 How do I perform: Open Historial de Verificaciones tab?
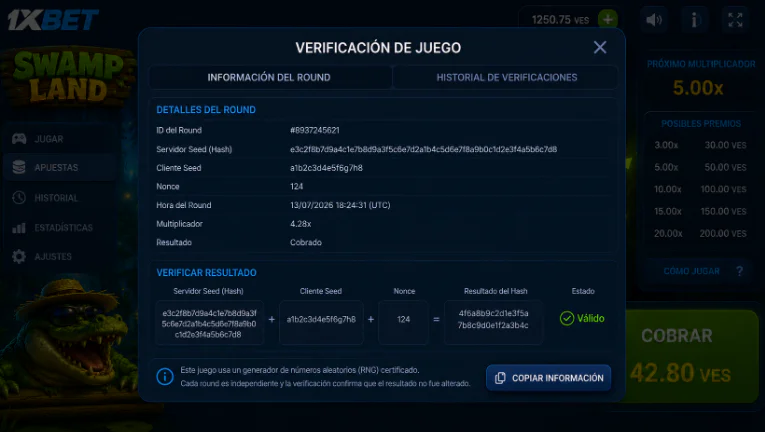pos(506,77)
